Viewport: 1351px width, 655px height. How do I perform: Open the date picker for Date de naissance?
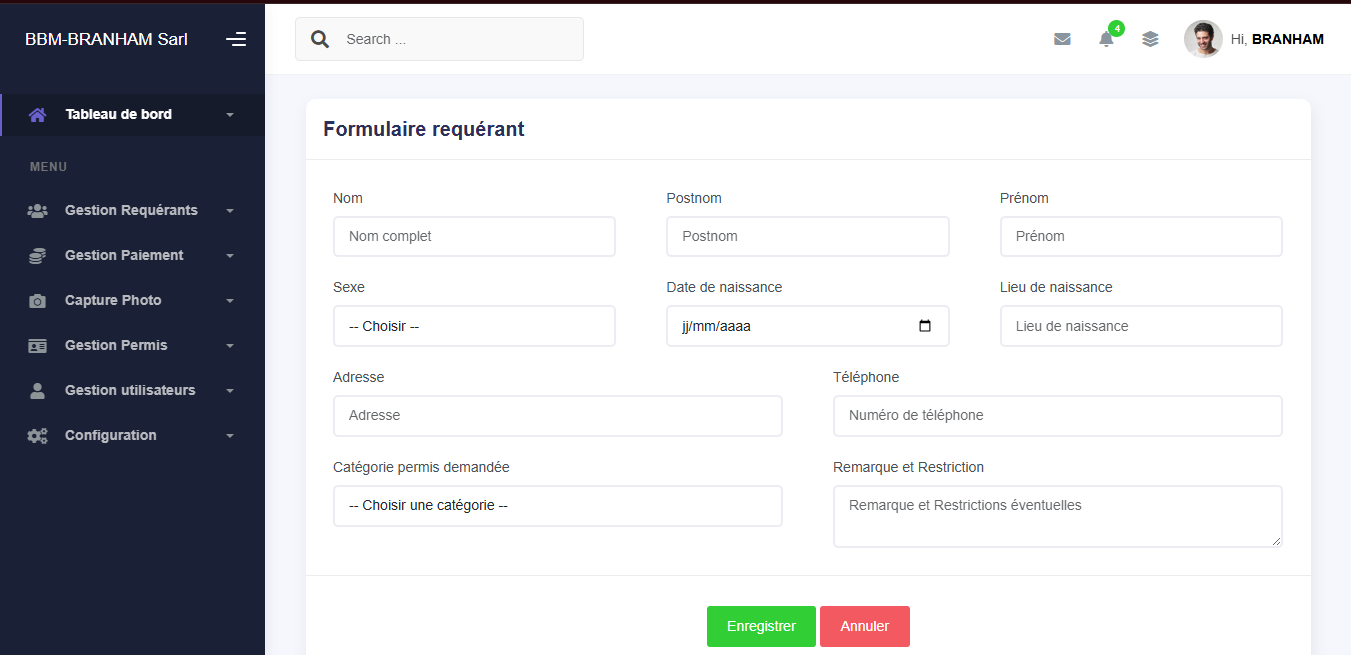925,326
